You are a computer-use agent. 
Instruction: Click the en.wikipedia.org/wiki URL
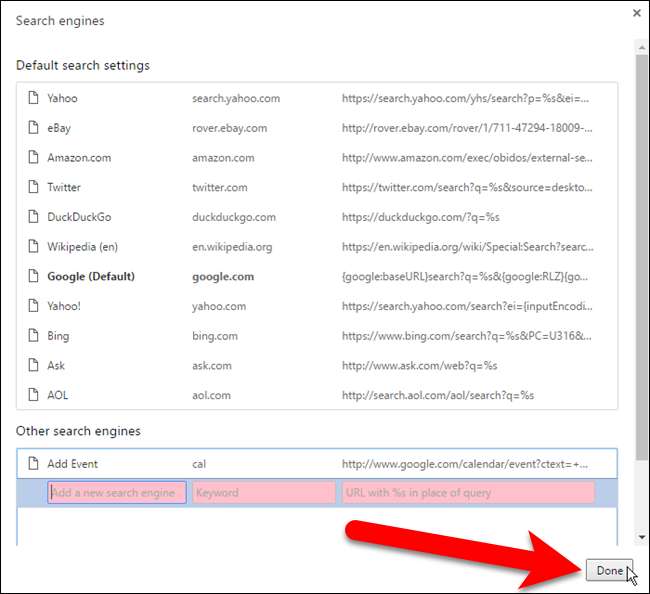coord(468,247)
